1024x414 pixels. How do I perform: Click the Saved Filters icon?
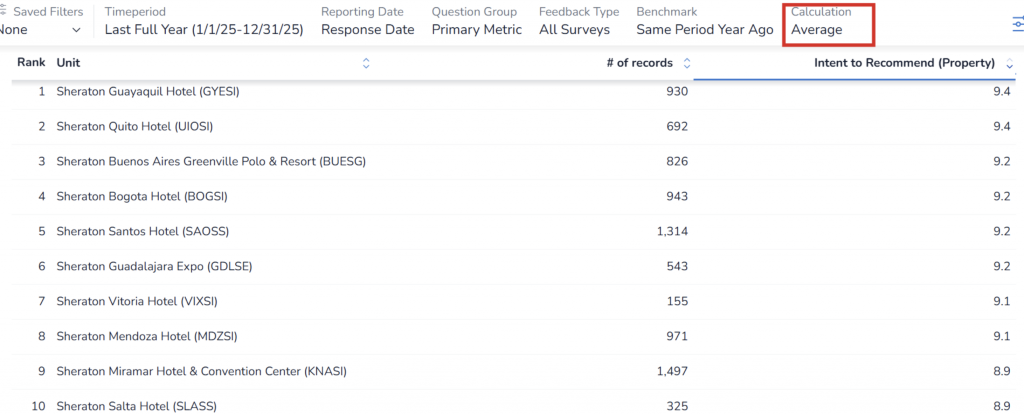tap(5, 11)
